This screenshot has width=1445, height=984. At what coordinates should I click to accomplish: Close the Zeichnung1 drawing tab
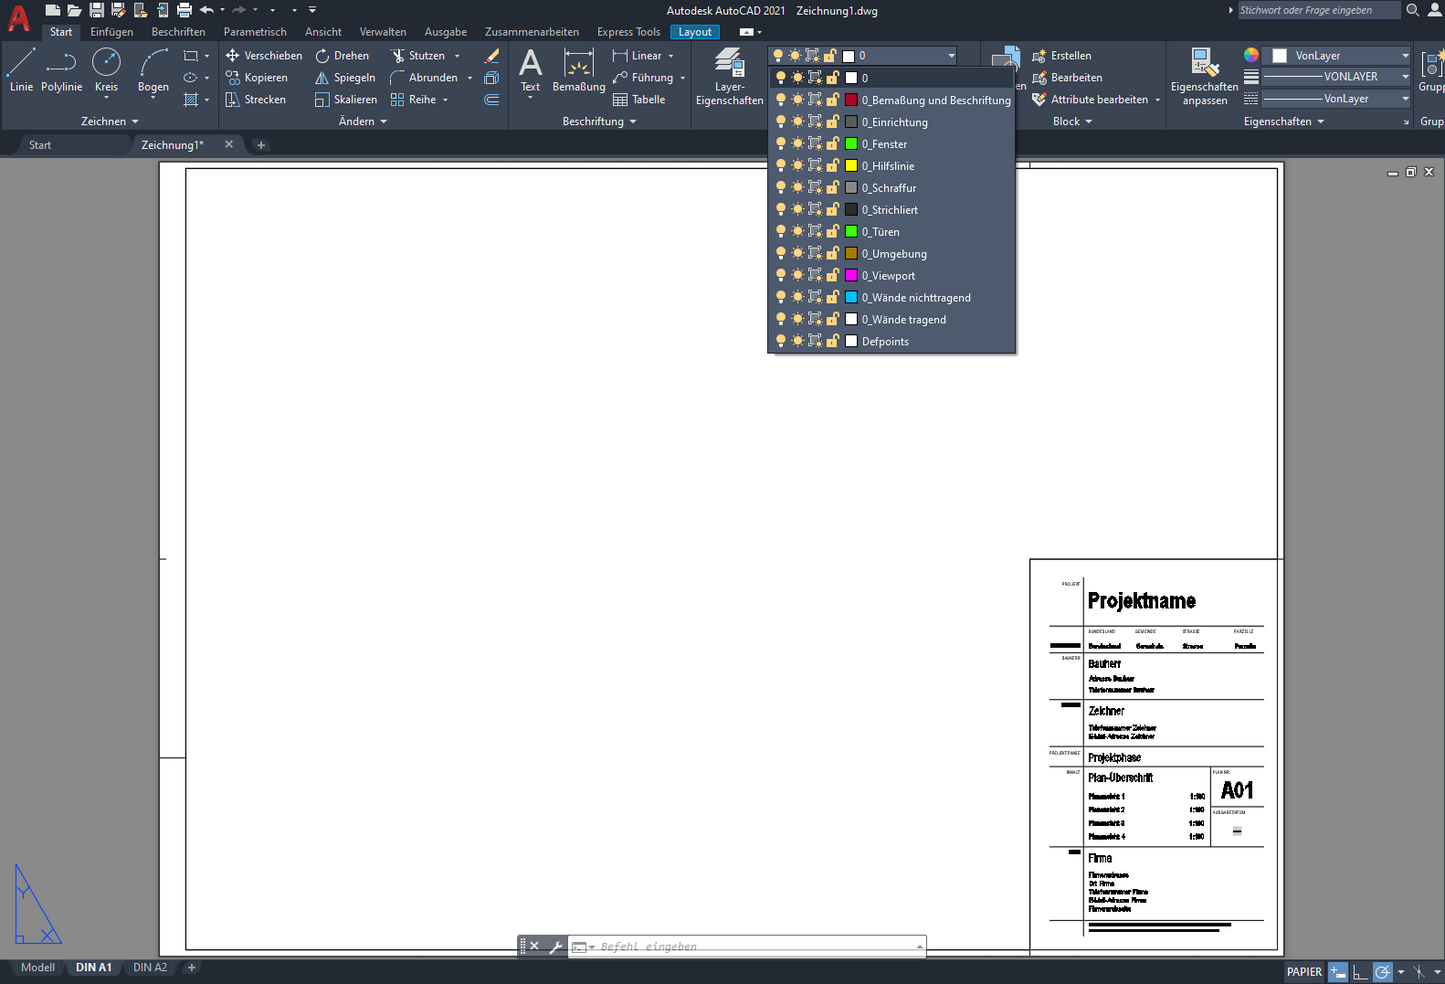pos(229,145)
